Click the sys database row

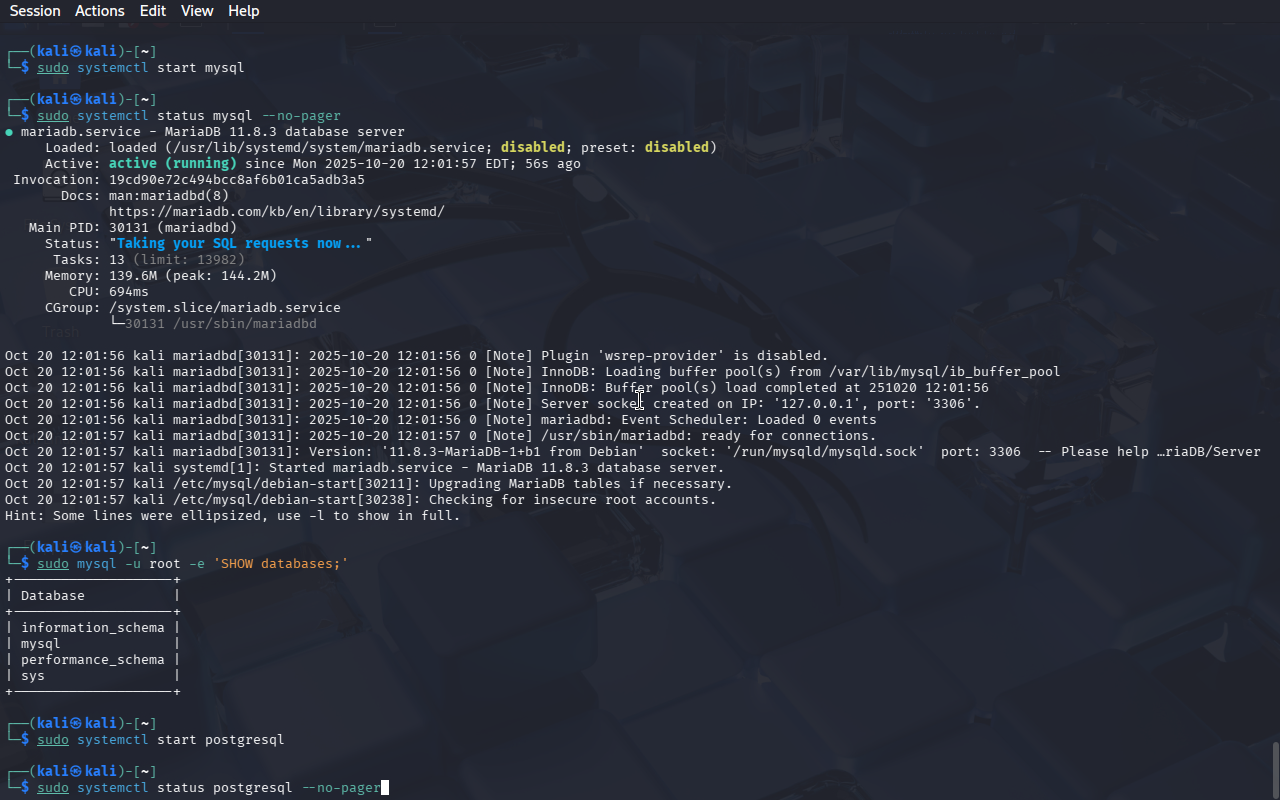pos(33,676)
